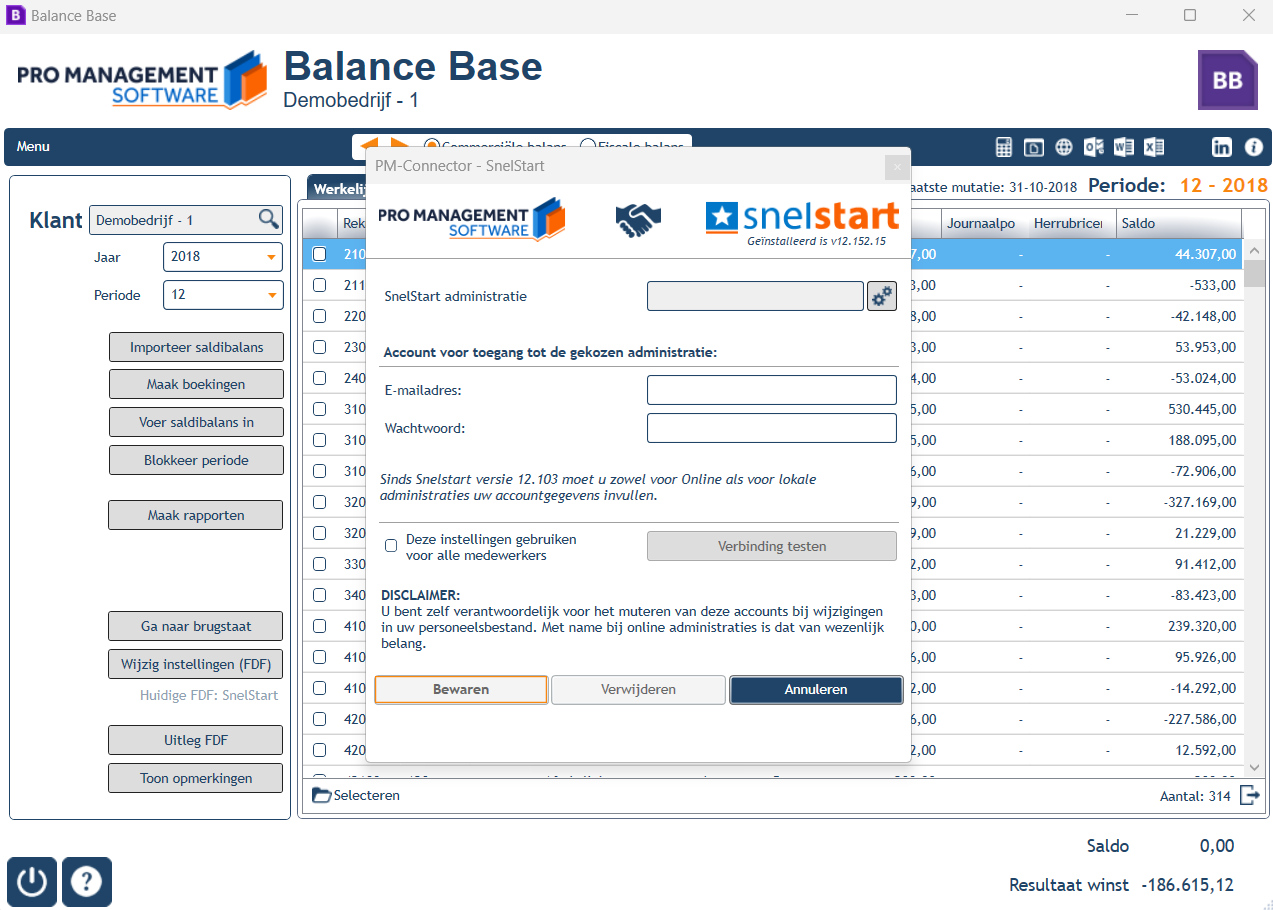The height and width of the screenshot is (910, 1273).
Task: Tick the checkbox on the highlighted first row
Action: tap(319, 254)
